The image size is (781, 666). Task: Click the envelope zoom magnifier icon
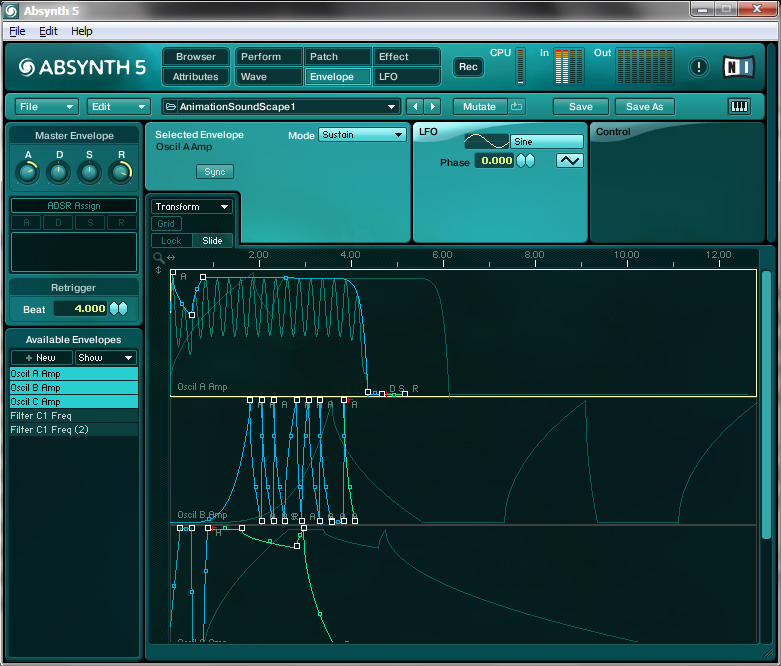158,257
